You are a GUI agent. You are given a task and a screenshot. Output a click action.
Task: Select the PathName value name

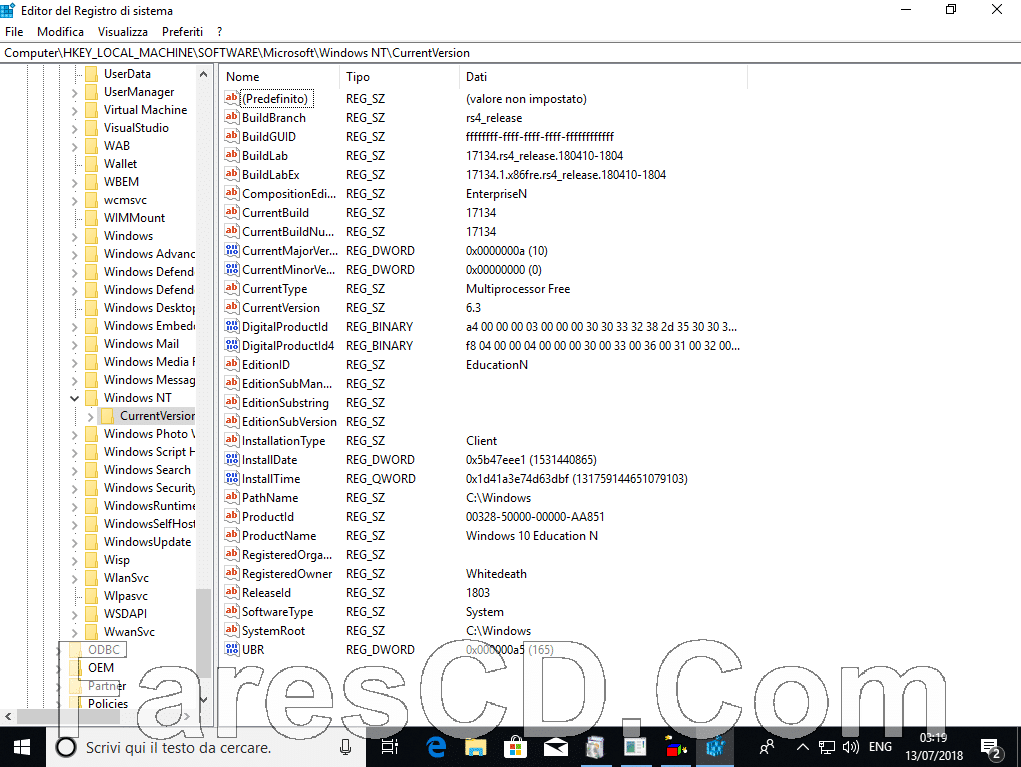pos(270,497)
